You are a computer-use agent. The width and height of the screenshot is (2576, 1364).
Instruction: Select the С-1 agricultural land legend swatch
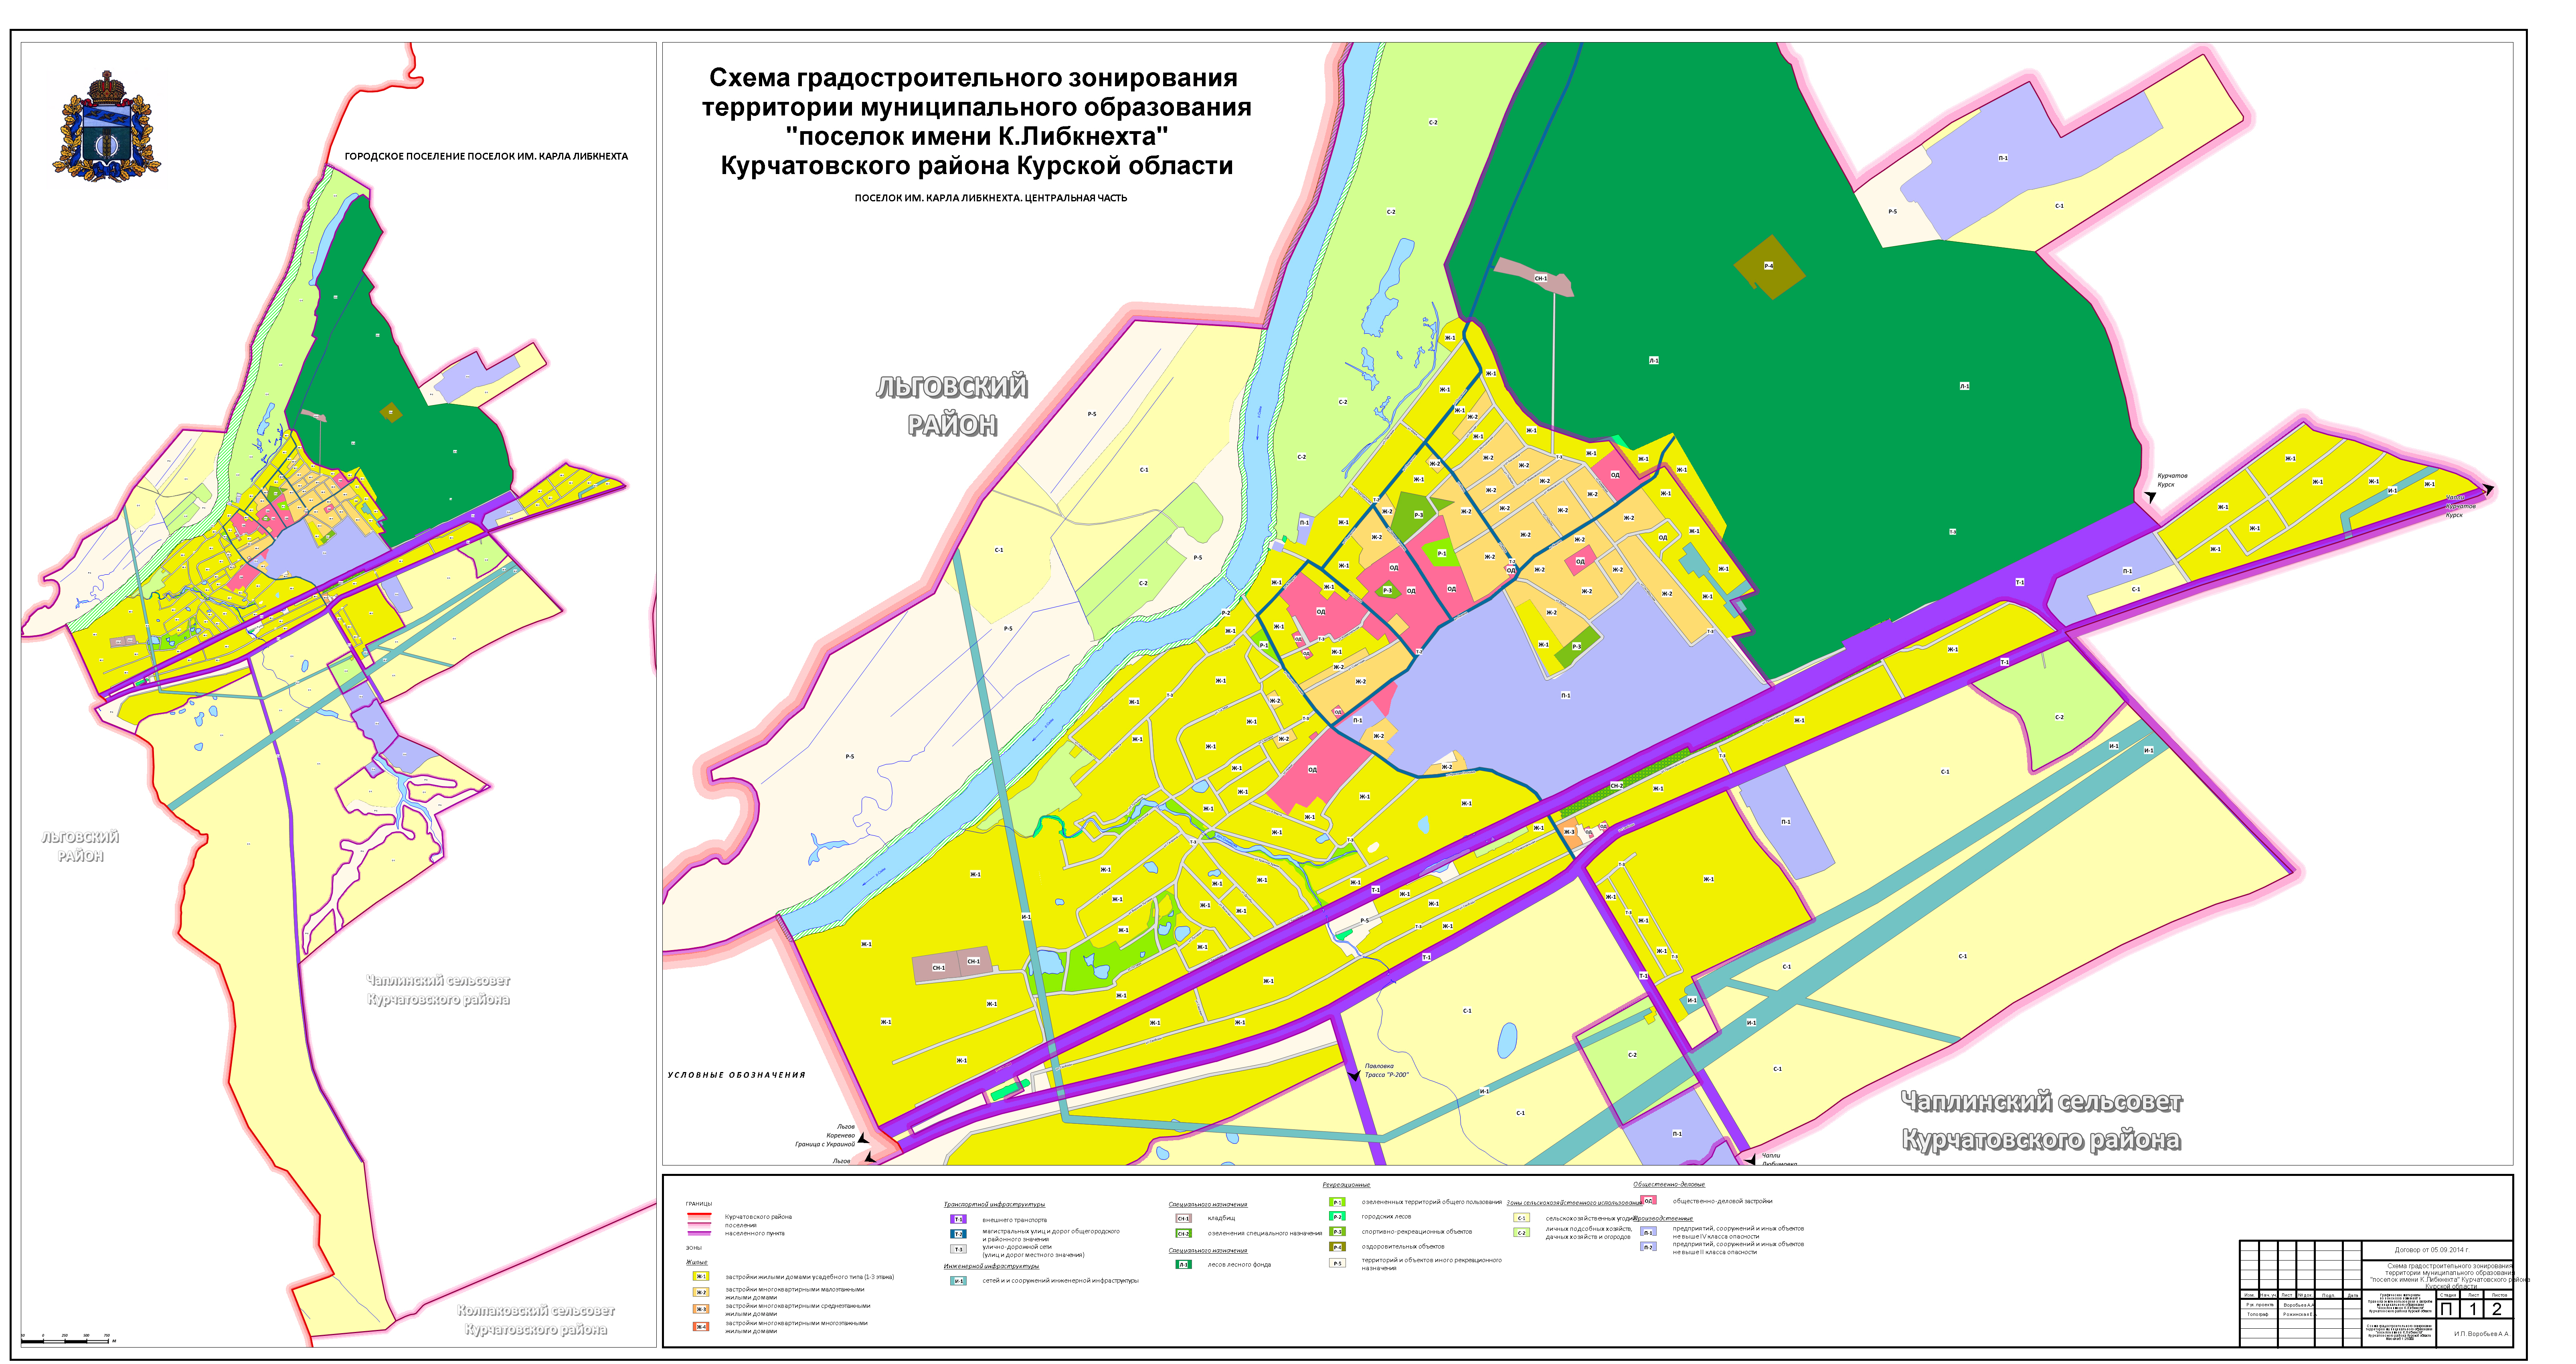1522,1218
